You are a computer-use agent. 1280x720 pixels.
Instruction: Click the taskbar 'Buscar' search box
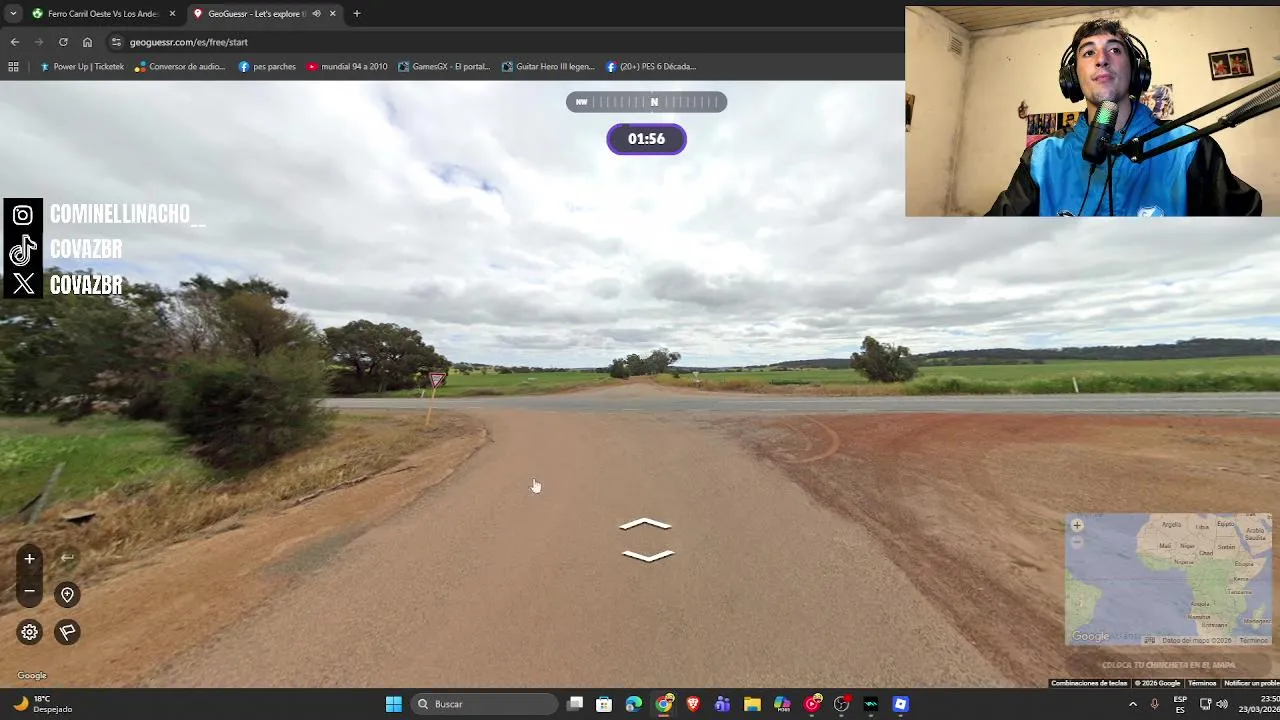pos(484,704)
